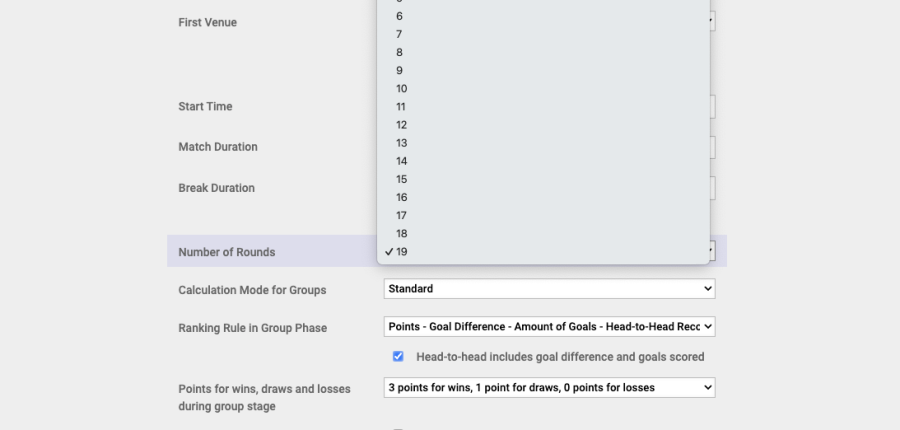The width and height of the screenshot is (900, 430).
Task: Choose 7 from the open dropdown list
Action: [x=400, y=34]
